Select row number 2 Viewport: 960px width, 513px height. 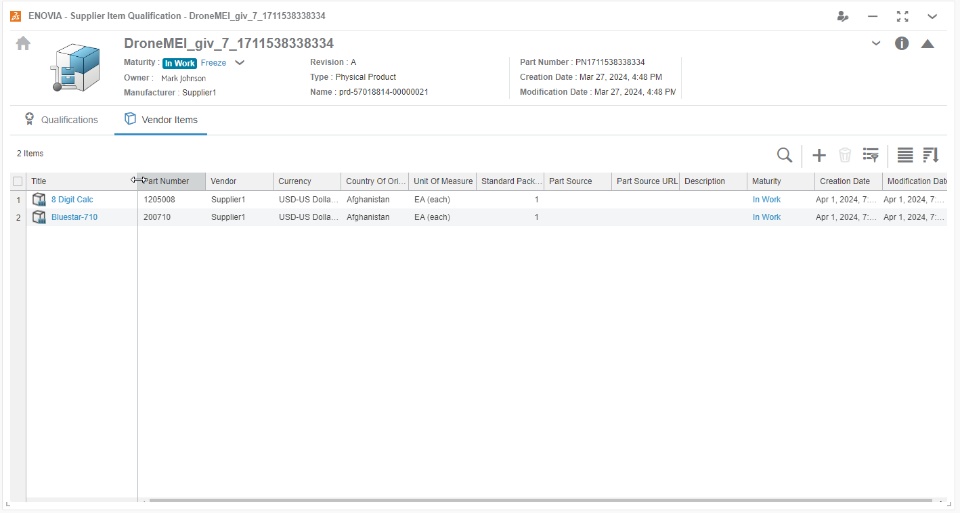pos(18,217)
